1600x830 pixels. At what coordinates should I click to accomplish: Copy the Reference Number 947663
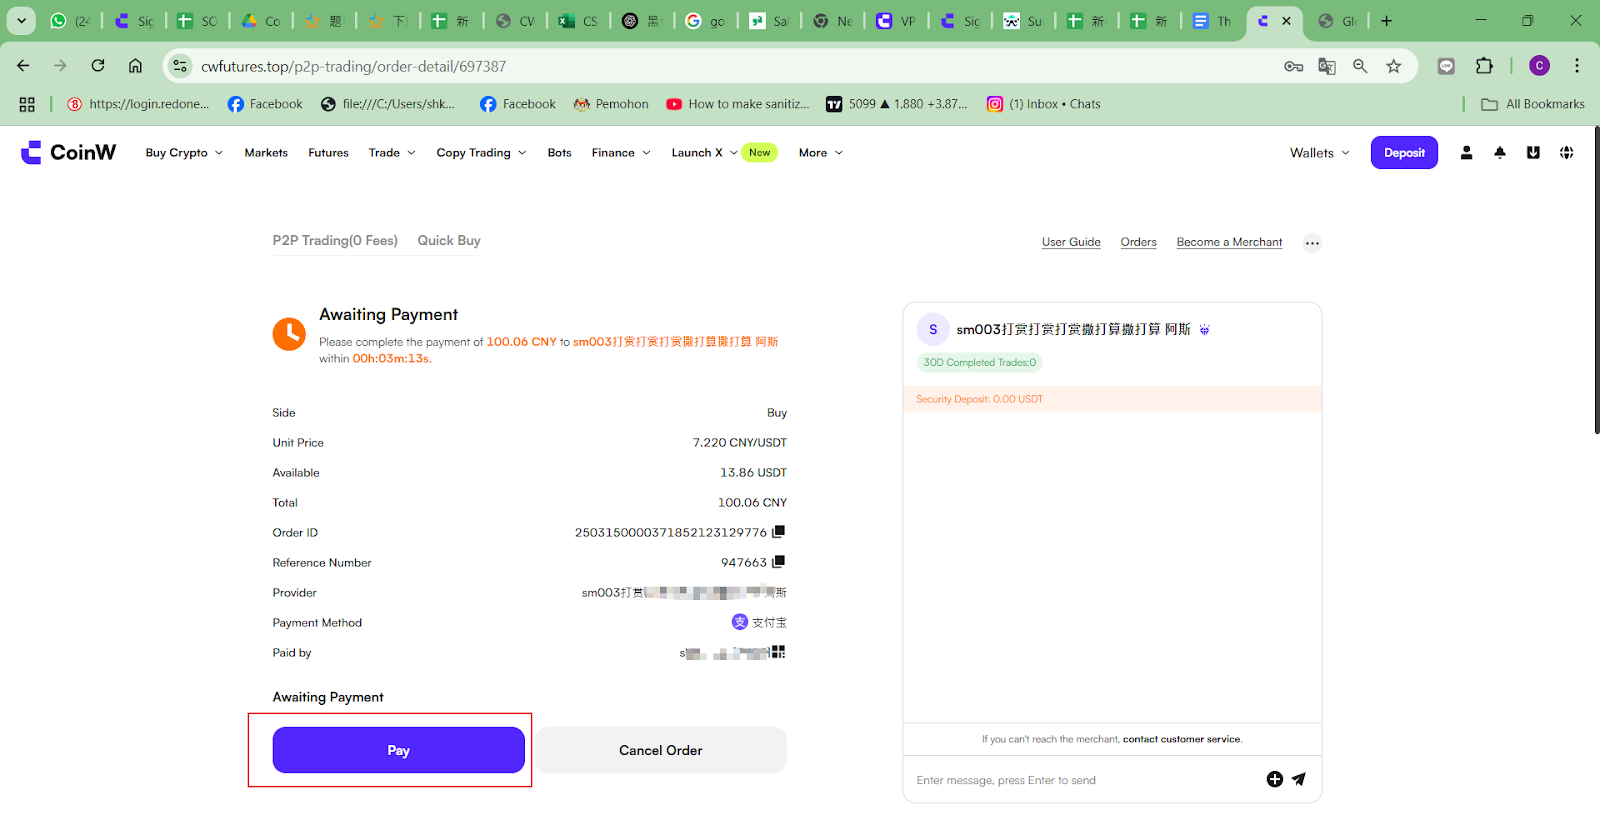tap(779, 562)
